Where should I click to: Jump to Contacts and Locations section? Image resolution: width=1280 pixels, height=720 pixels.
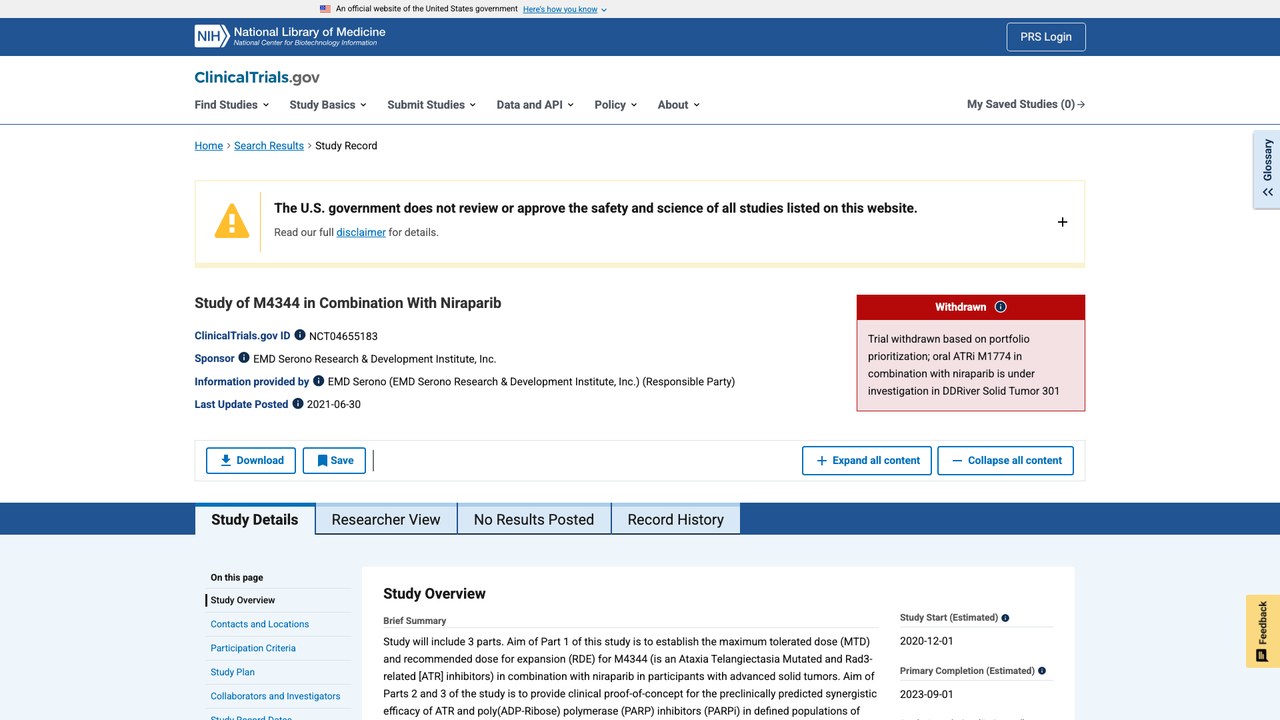pyautogui.click(x=260, y=624)
